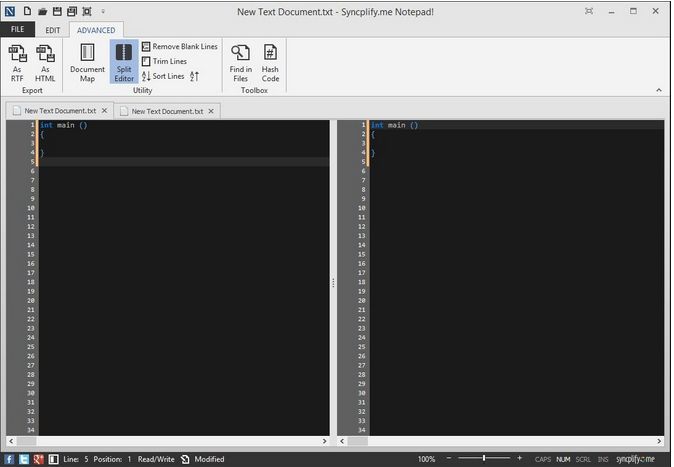Viewport: 674px width, 467px height.
Task: Click the splitter grip between editor panes
Action: (333, 283)
